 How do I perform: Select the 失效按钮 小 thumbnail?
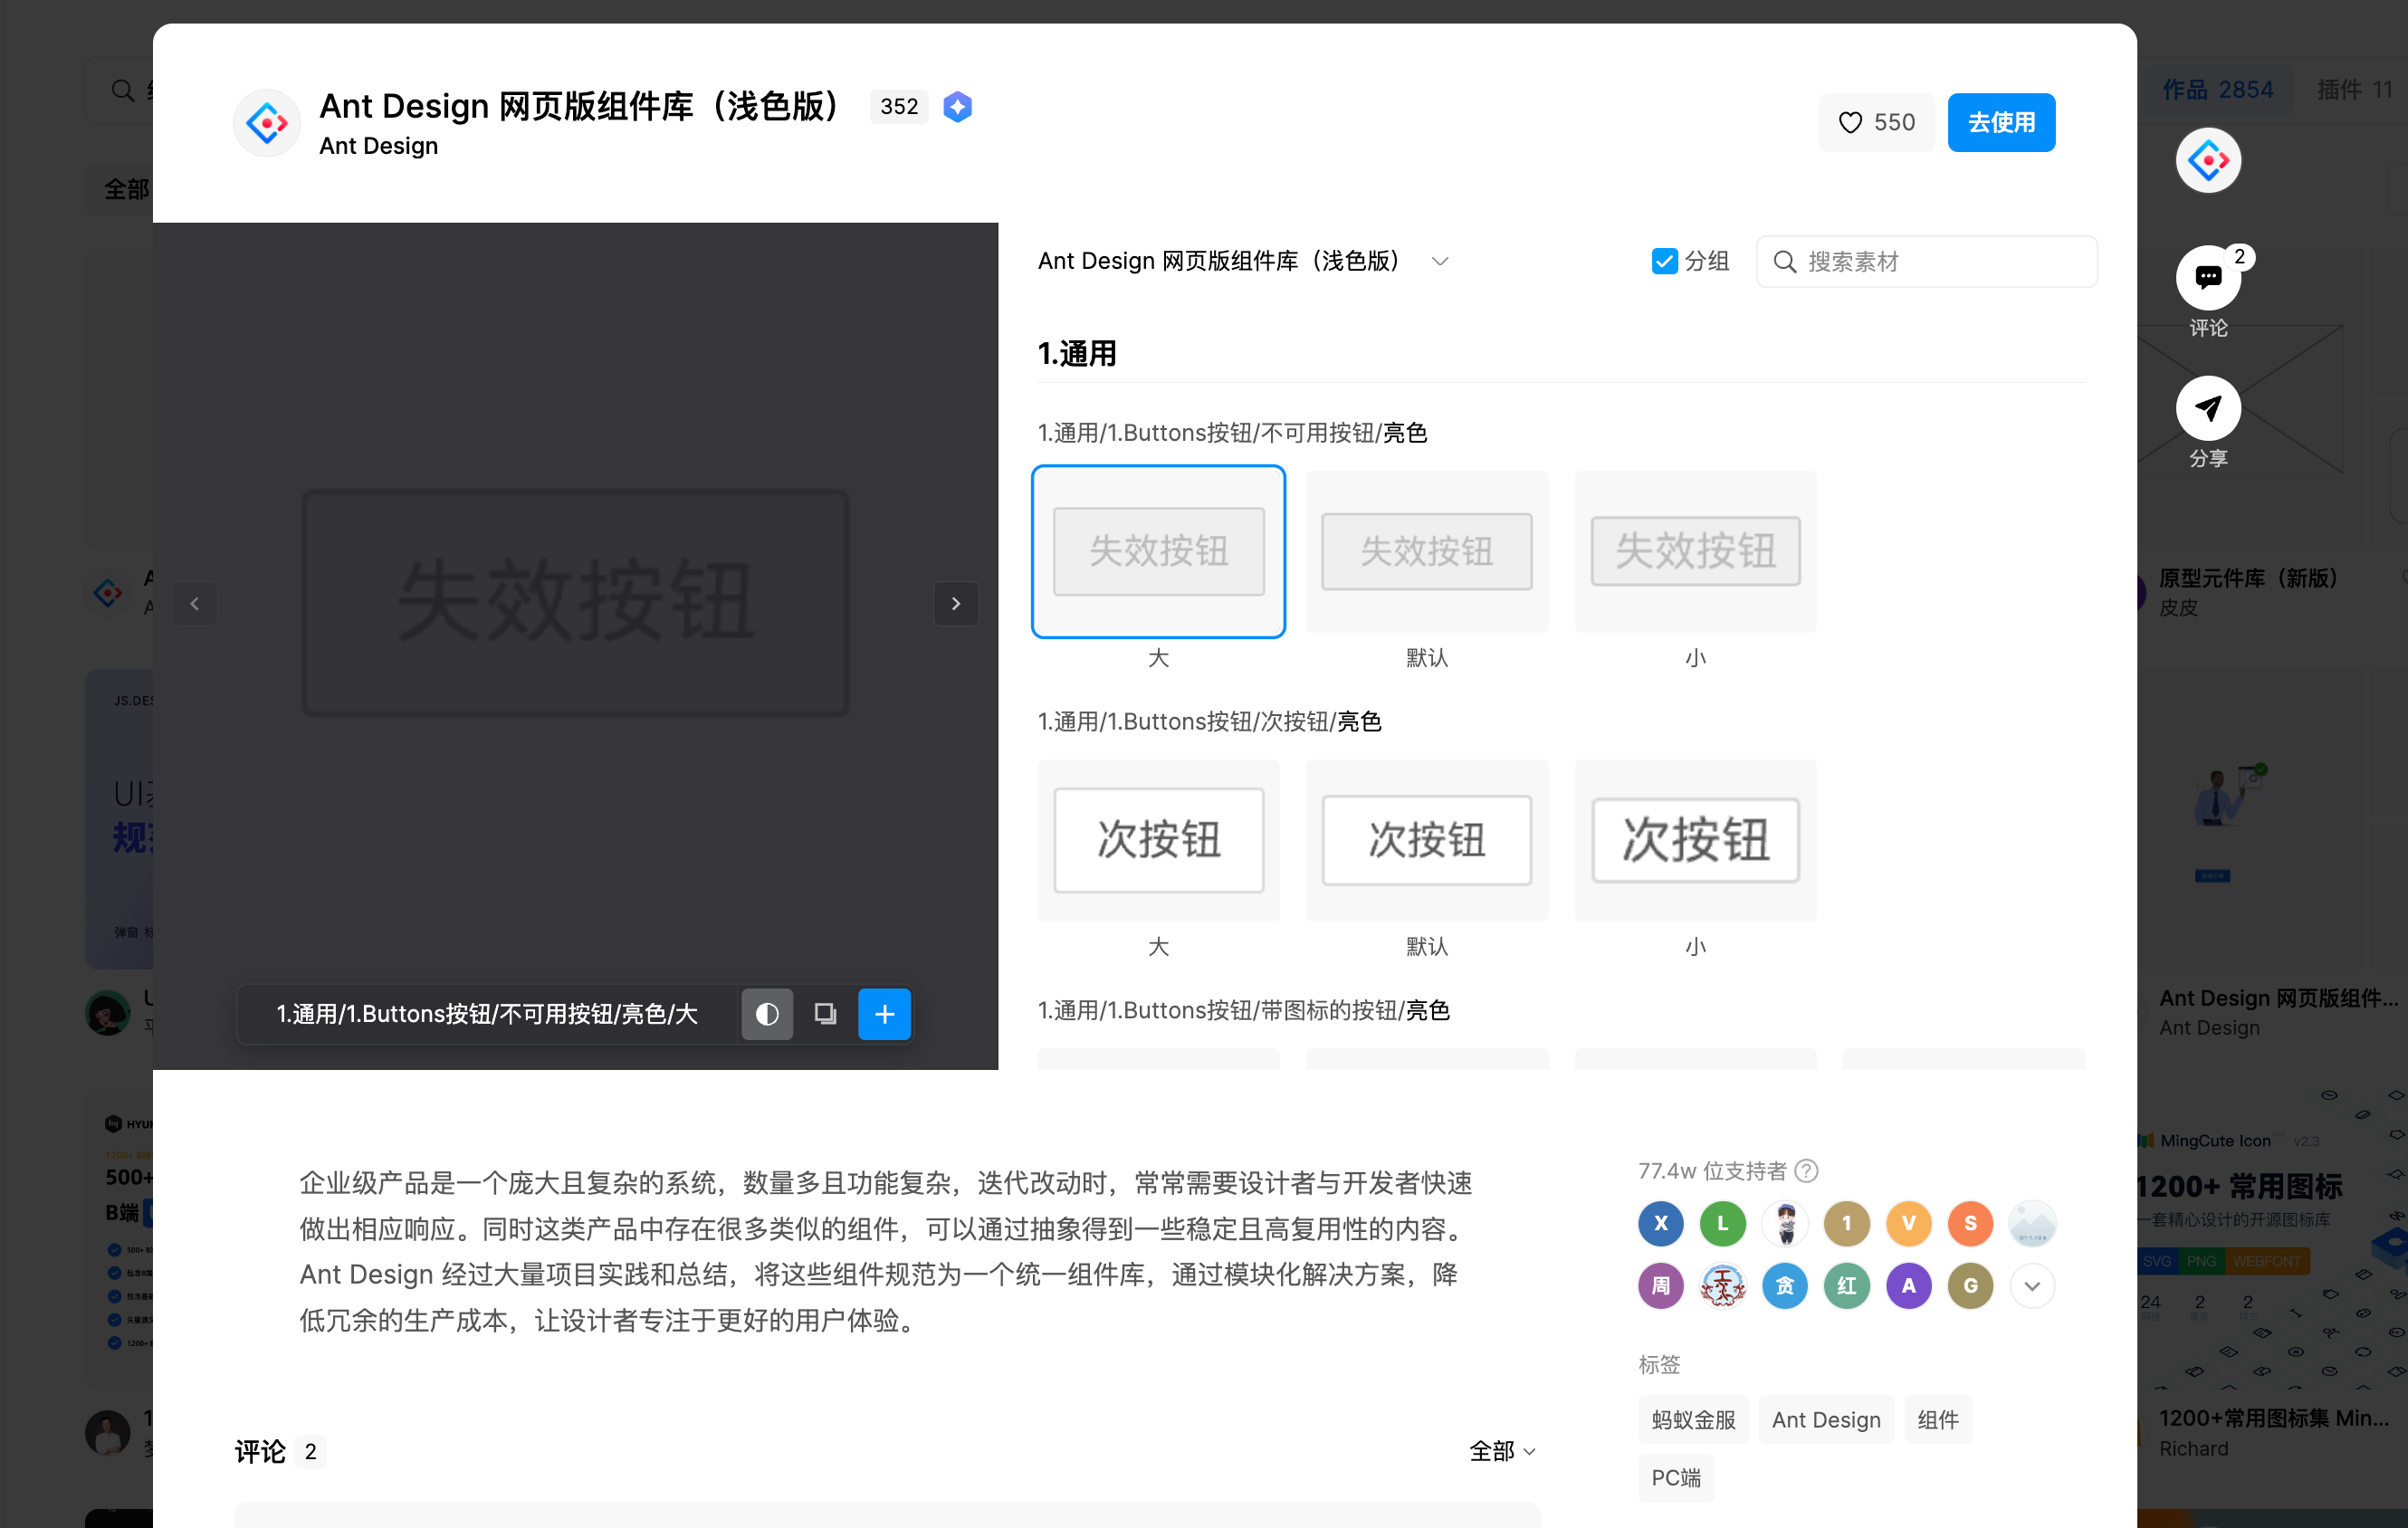point(1695,552)
